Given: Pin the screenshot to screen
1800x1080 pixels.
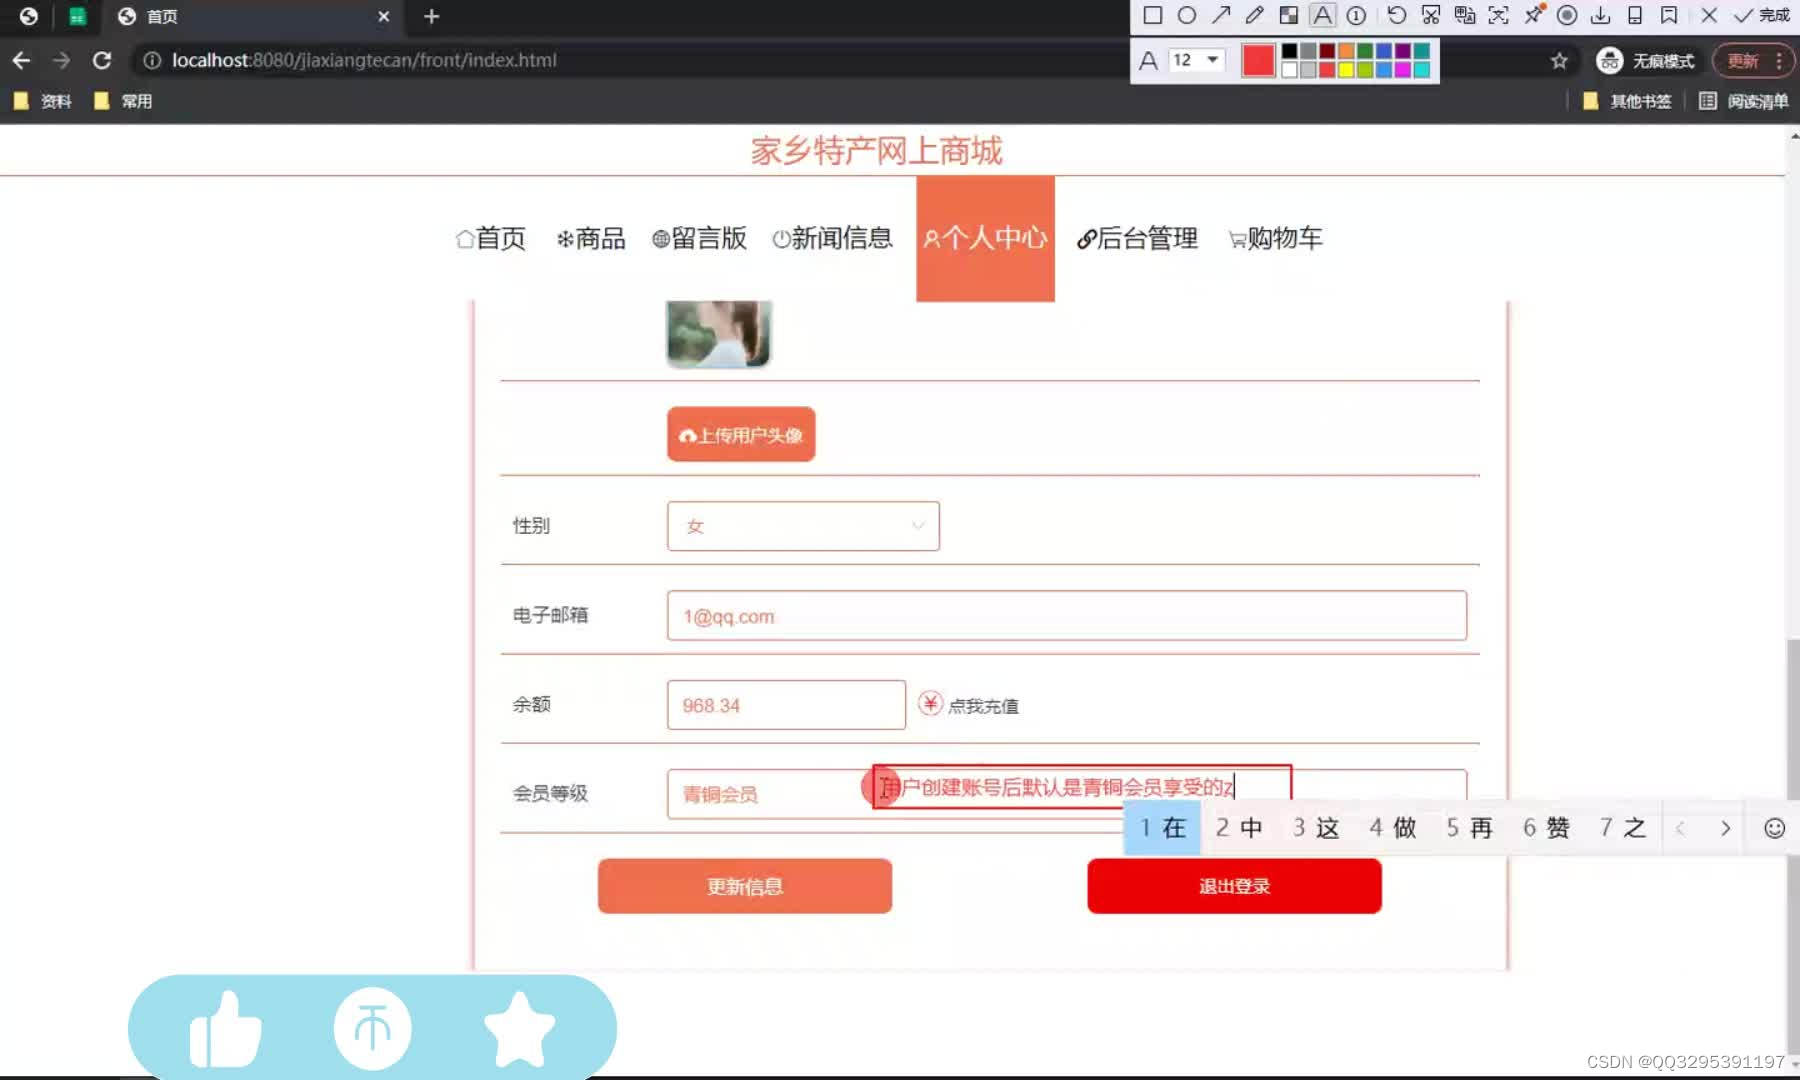Looking at the screenshot, I should (x=1533, y=15).
